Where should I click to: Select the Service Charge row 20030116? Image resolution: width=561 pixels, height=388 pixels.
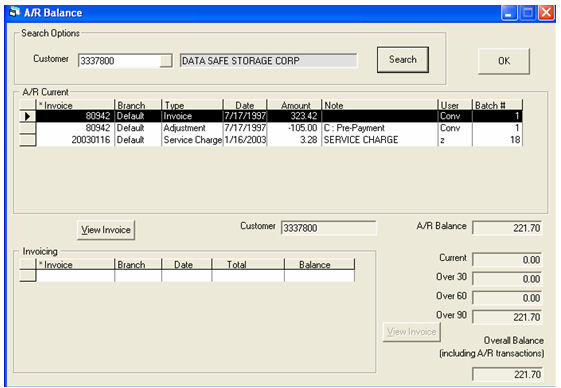coord(279,140)
